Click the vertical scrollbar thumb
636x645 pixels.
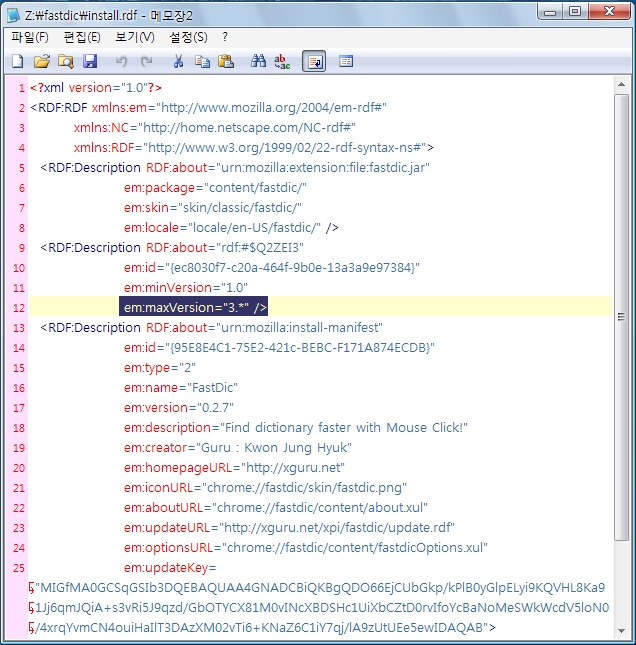click(621, 317)
